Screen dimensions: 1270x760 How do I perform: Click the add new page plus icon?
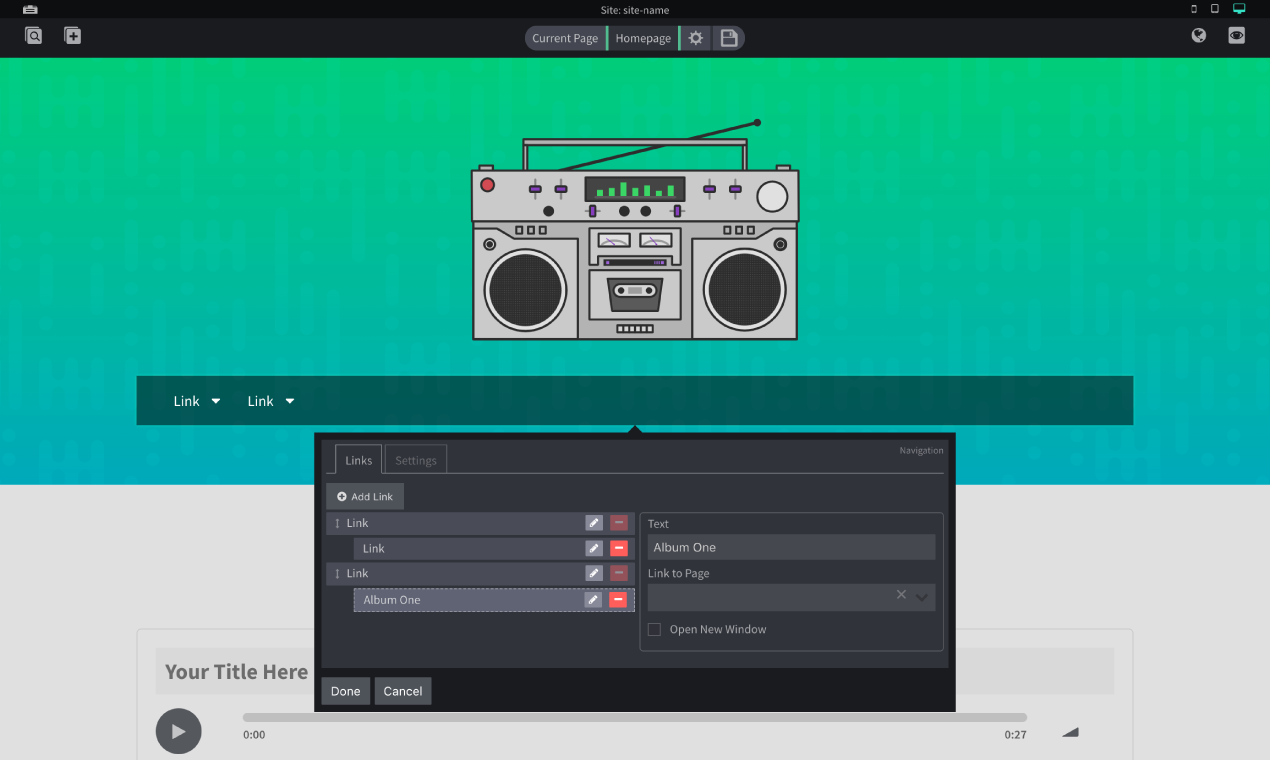pos(73,36)
